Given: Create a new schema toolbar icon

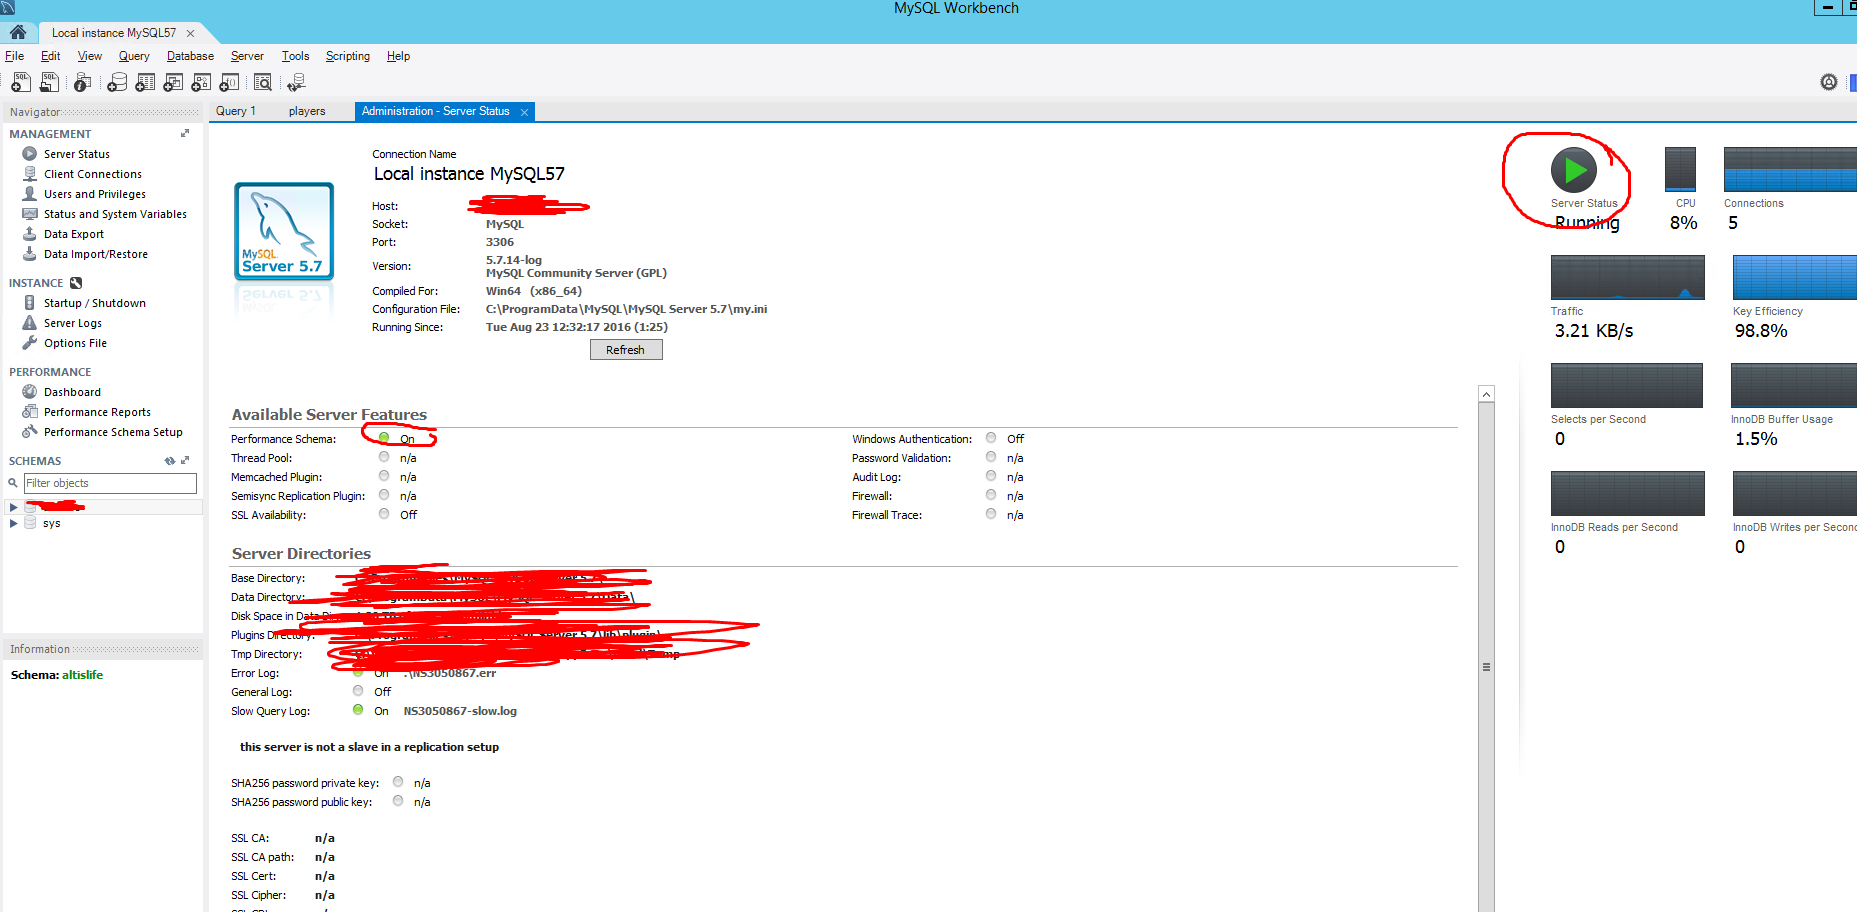Looking at the screenshot, I should coord(117,82).
